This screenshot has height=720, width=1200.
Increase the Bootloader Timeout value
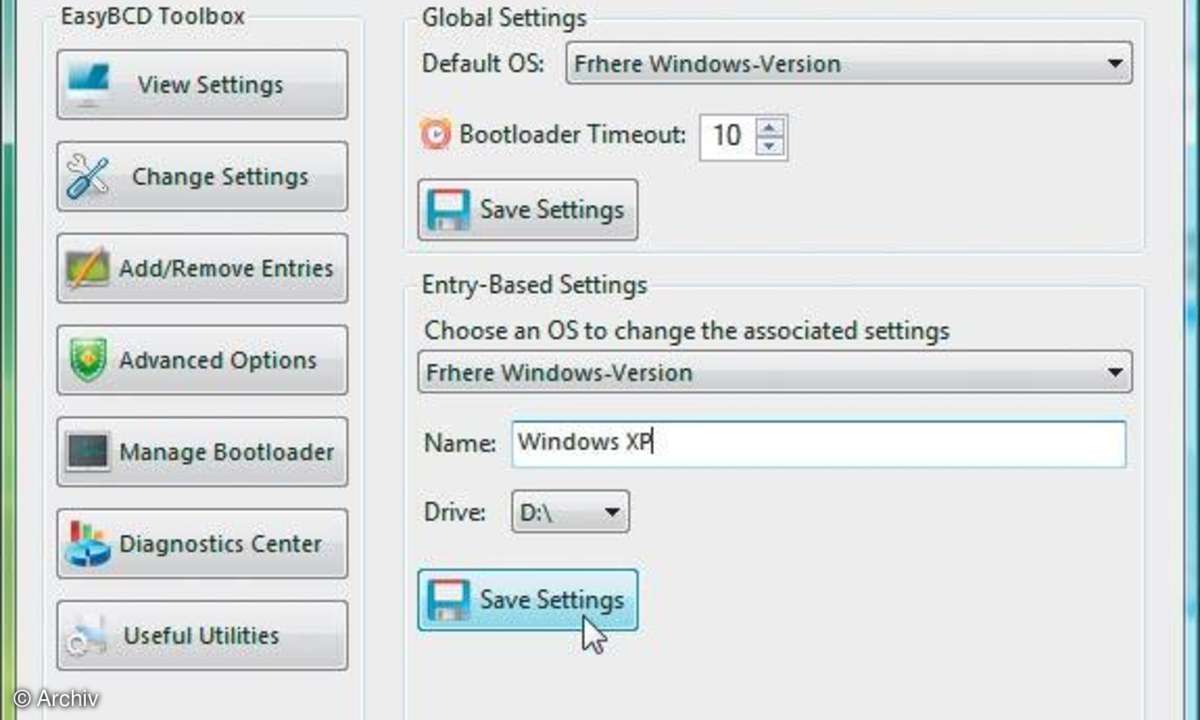[x=768, y=126]
